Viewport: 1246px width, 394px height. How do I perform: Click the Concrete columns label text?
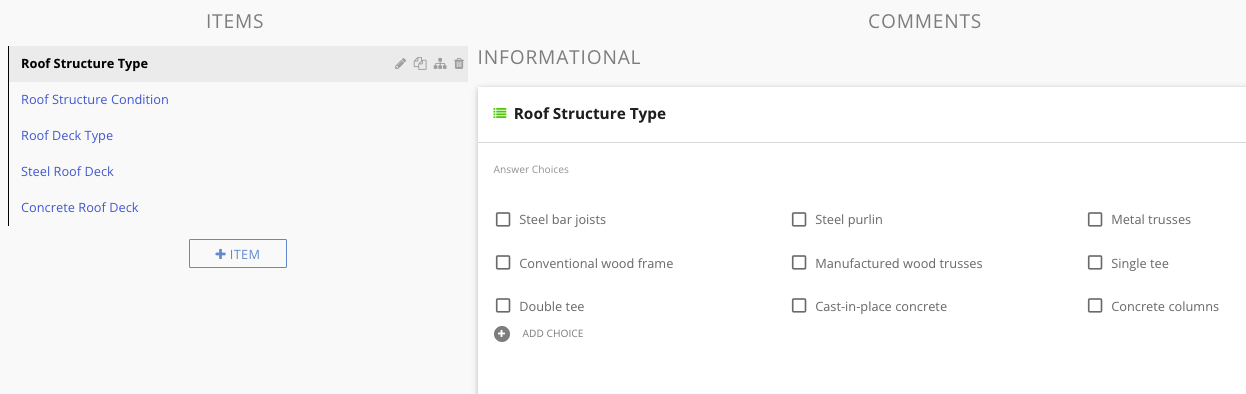coord(1165,307)
